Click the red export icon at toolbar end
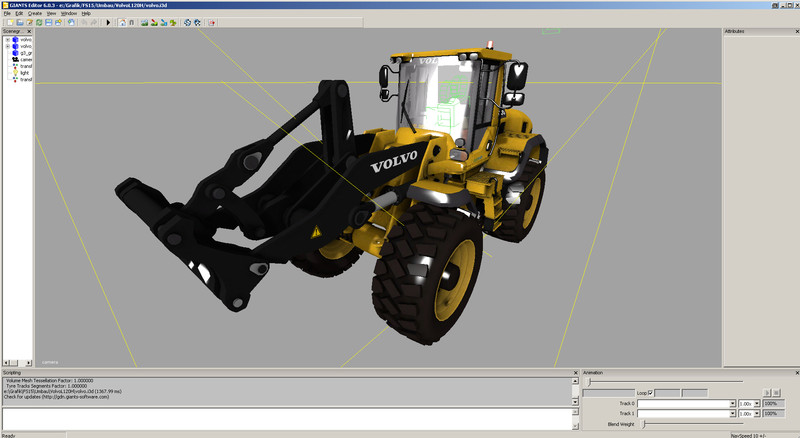Viewport: 800px width, 438px height. point(212,22)
